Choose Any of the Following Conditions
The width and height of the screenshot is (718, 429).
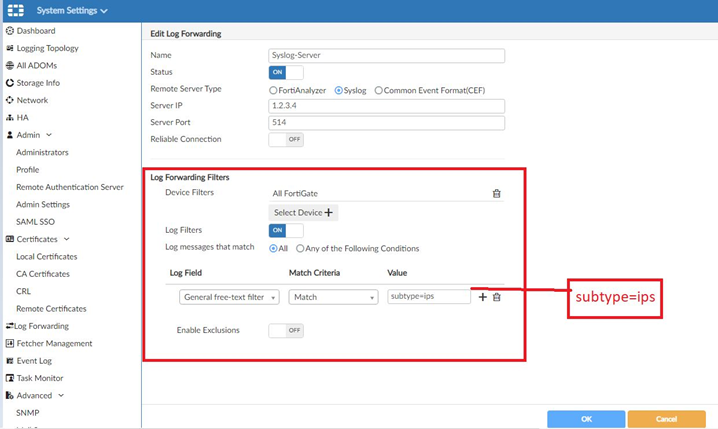pos(300,248)
